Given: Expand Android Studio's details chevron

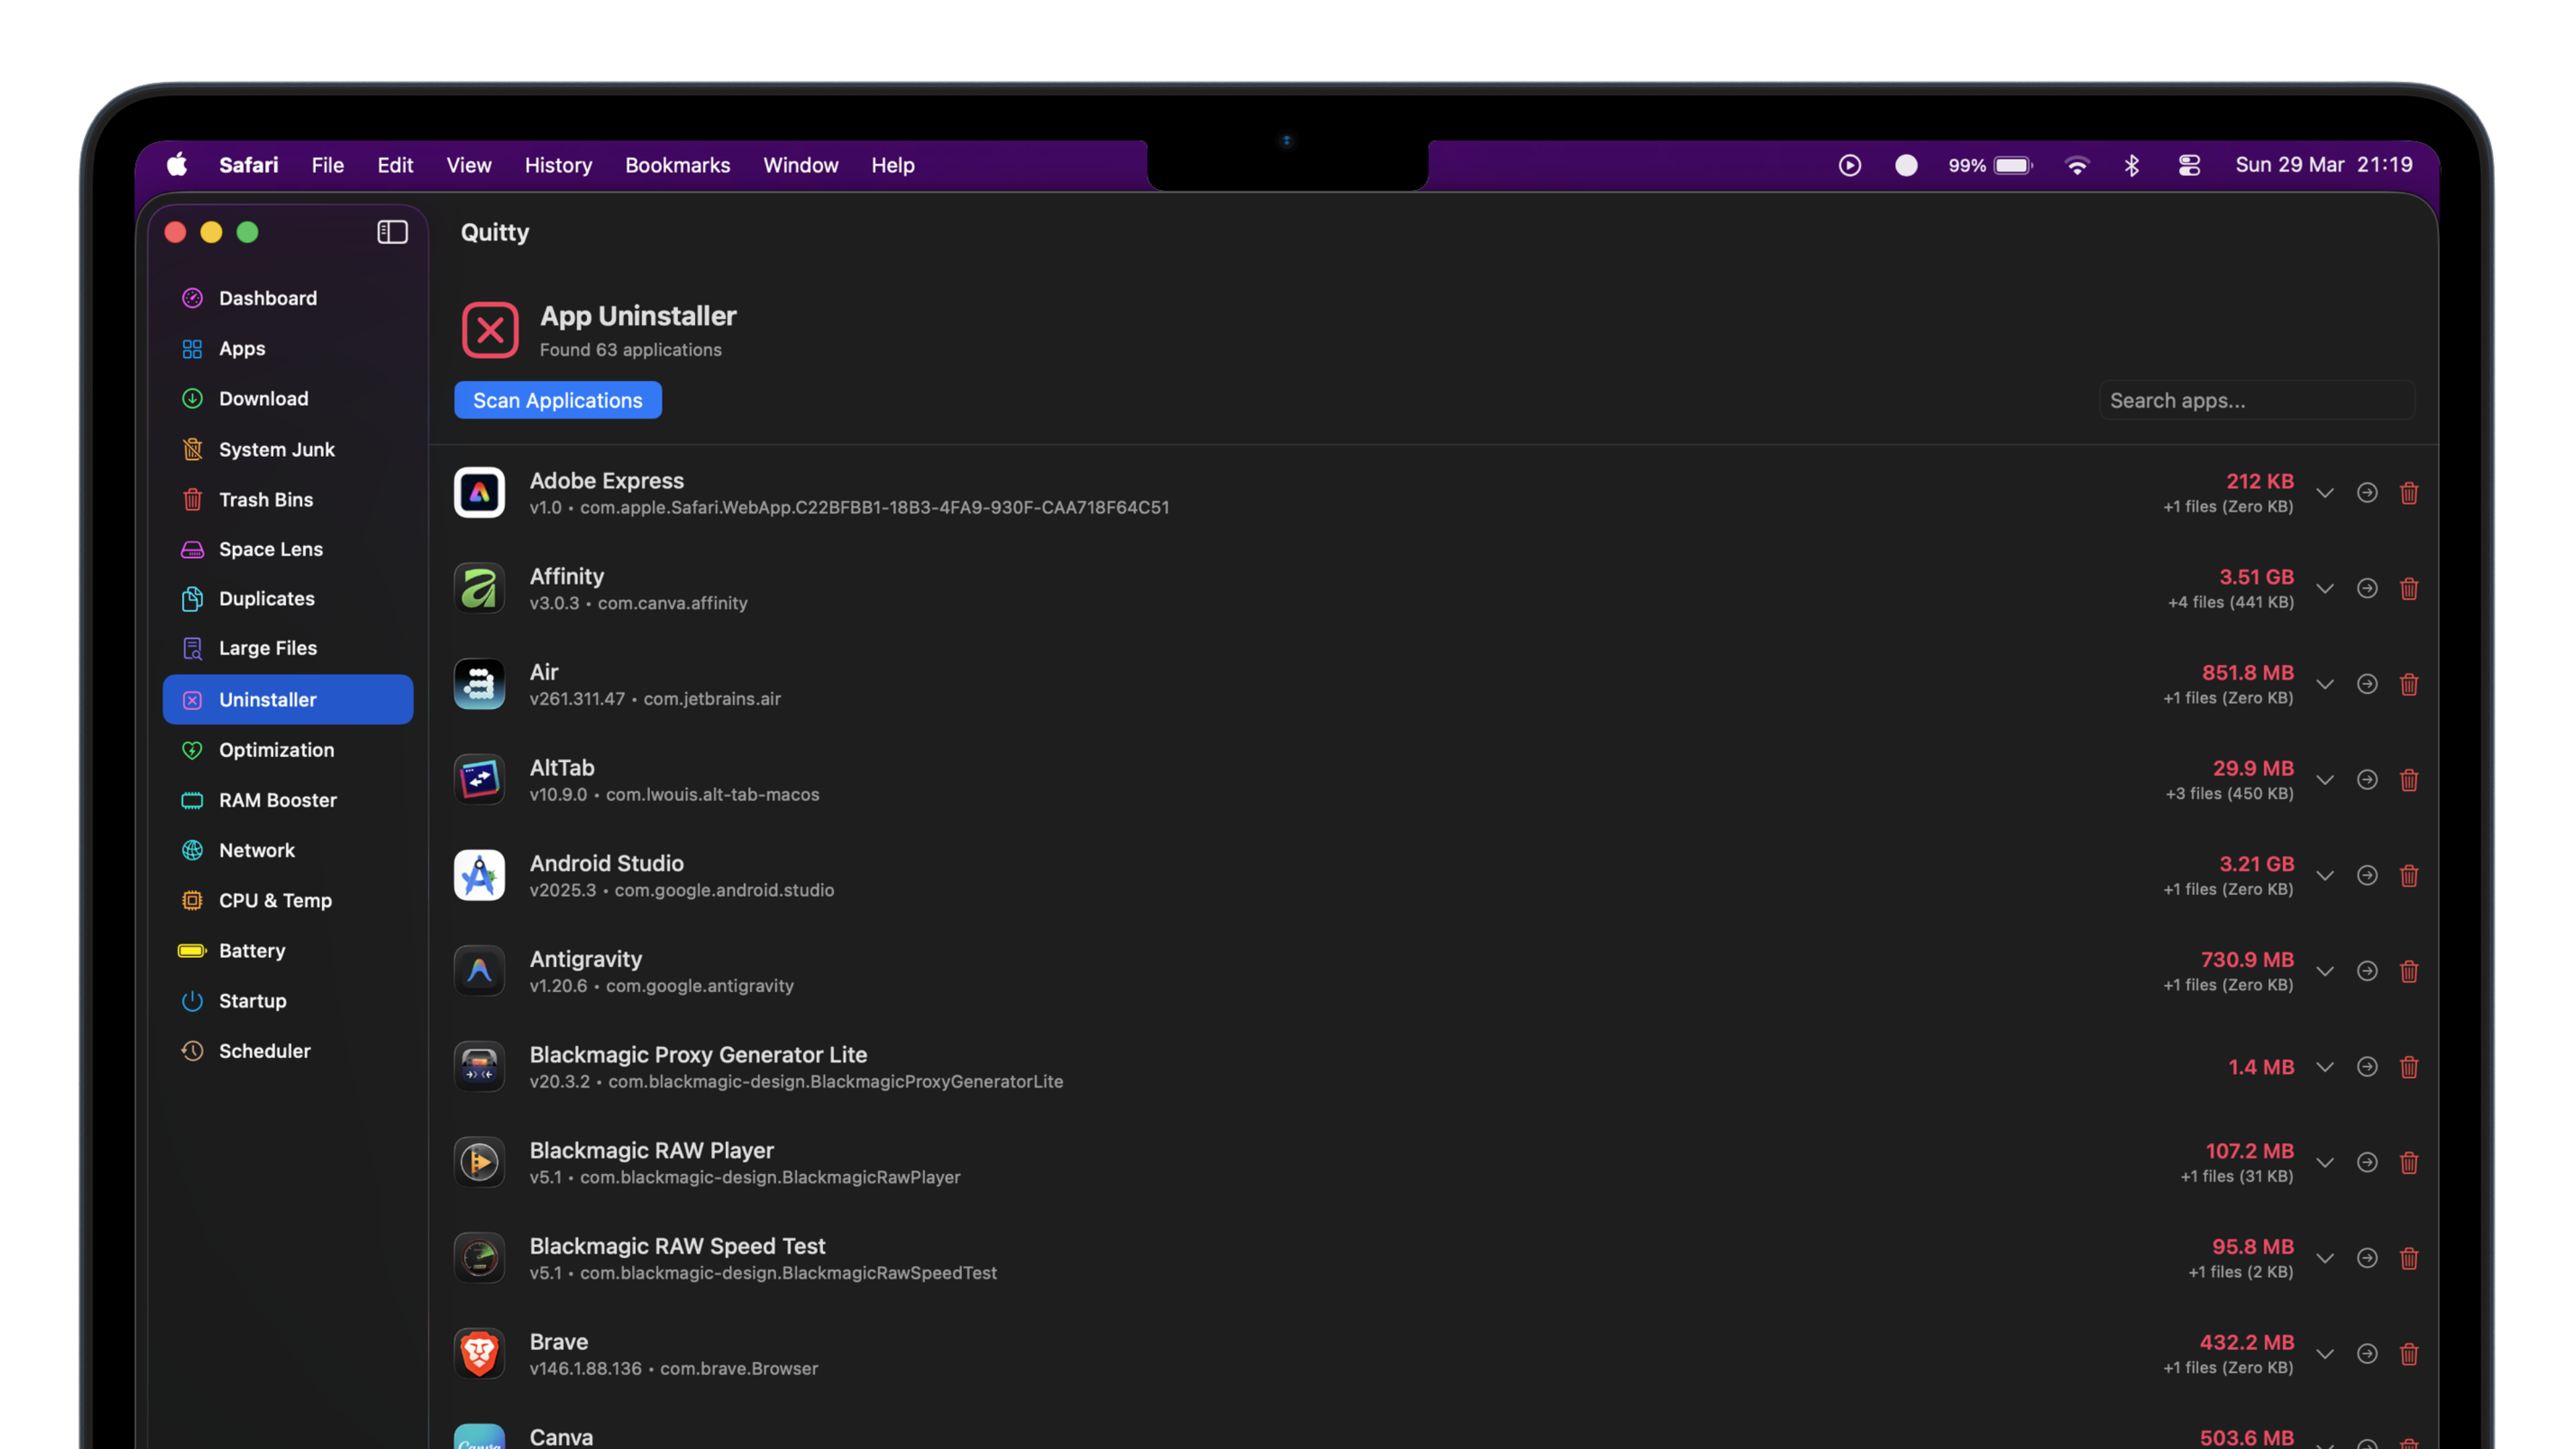Looking at the screenshot, I should [x=2325, y=875].
